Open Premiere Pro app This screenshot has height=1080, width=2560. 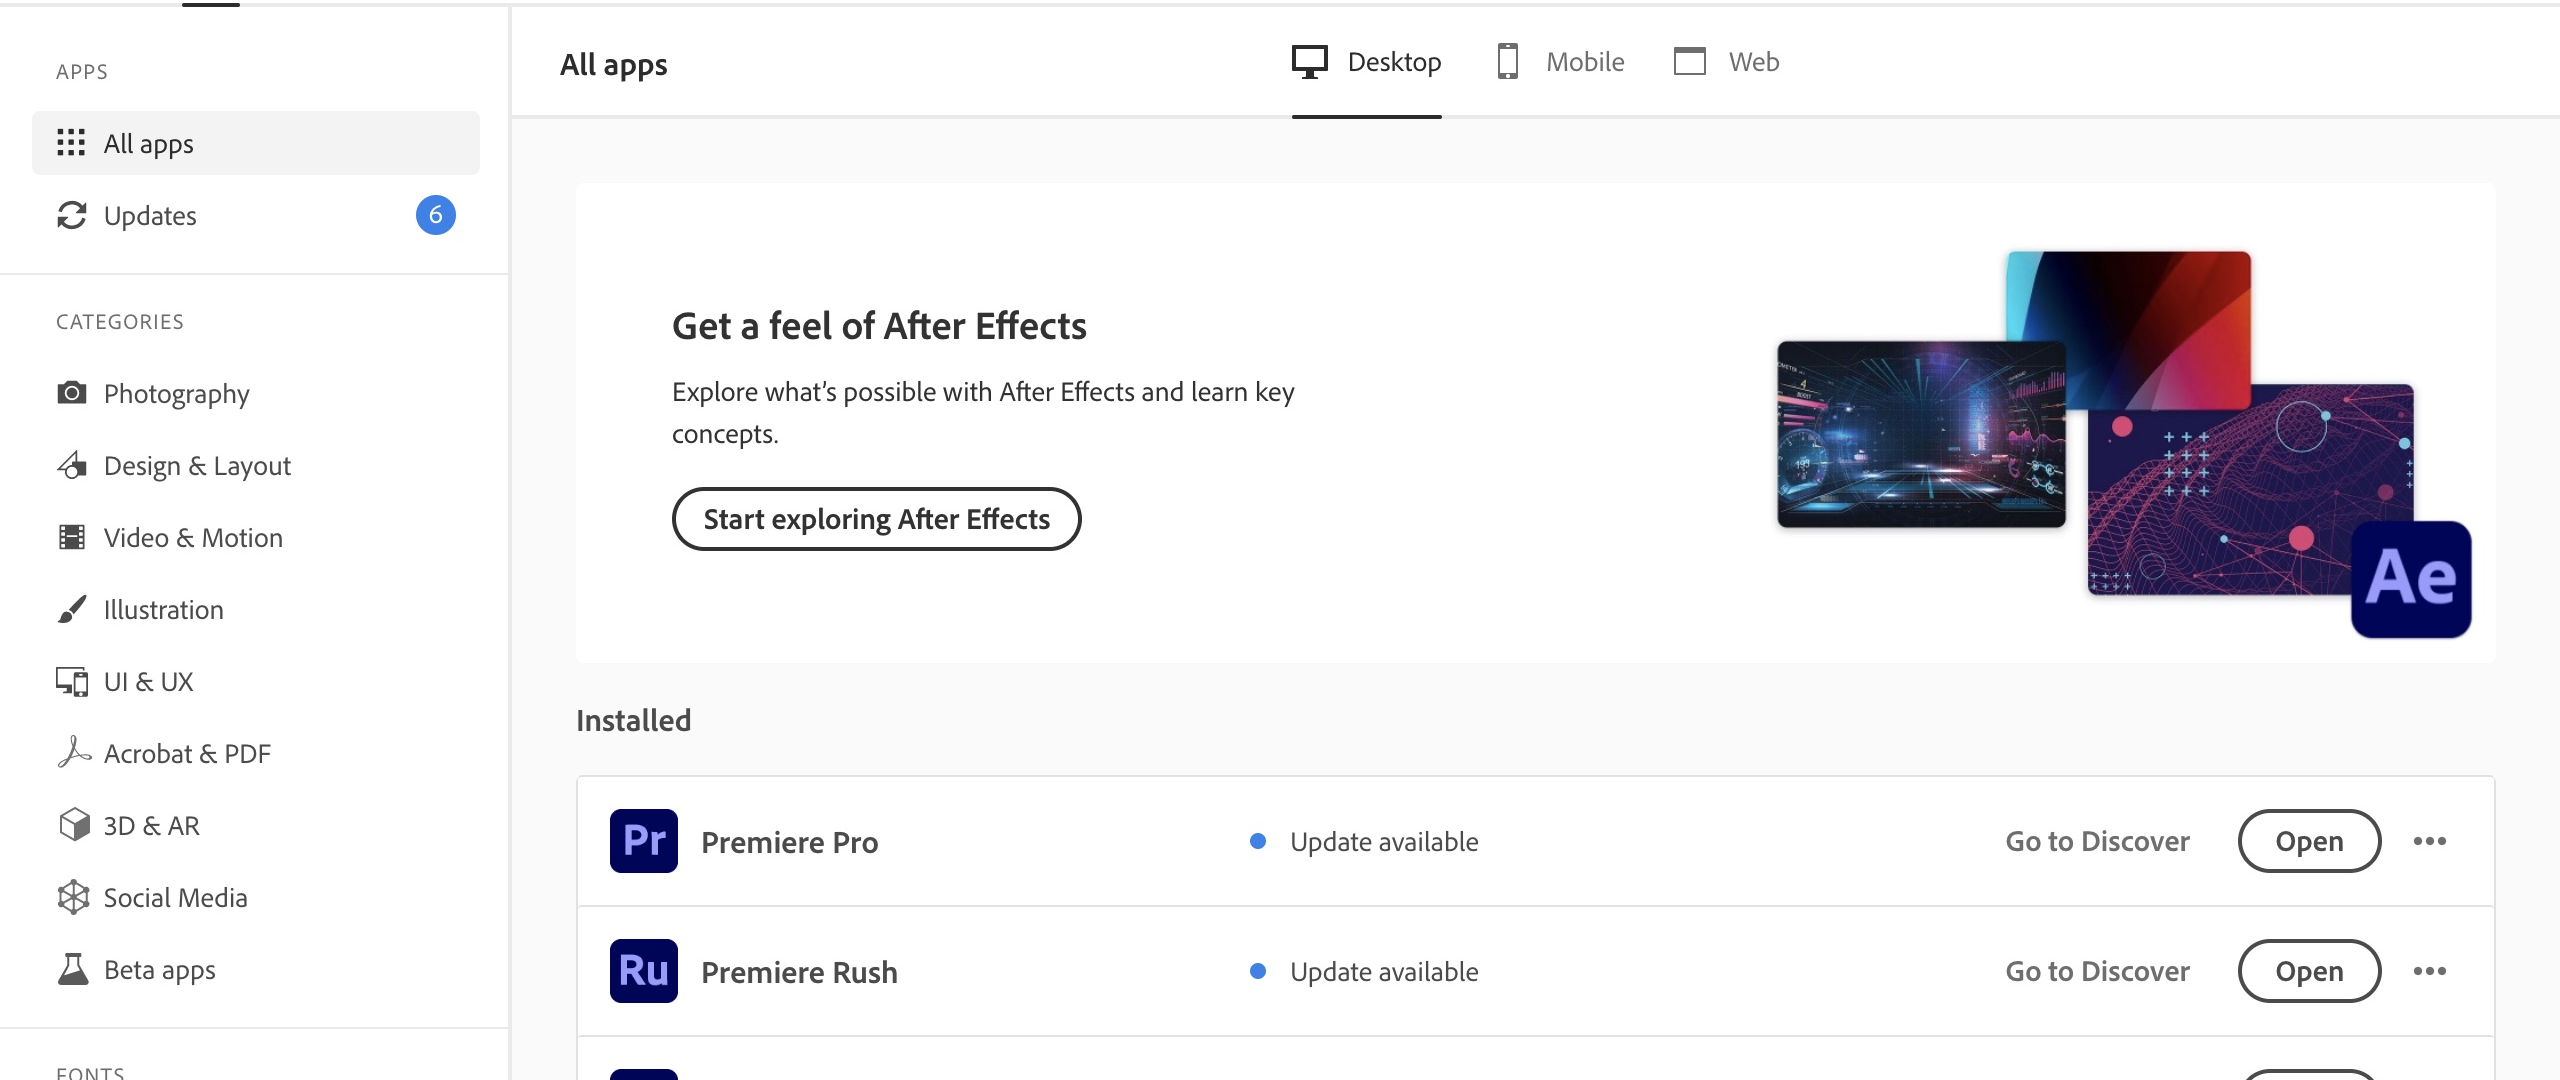(2310, 840)
